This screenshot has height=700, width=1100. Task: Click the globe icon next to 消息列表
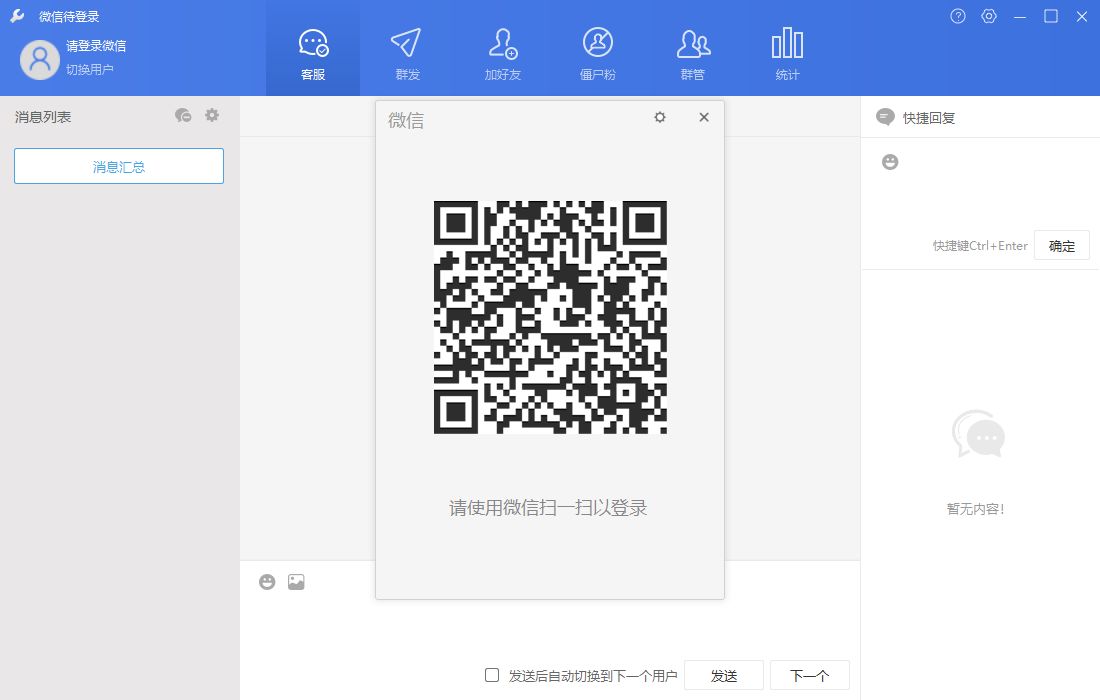click(x=183, y=115)
